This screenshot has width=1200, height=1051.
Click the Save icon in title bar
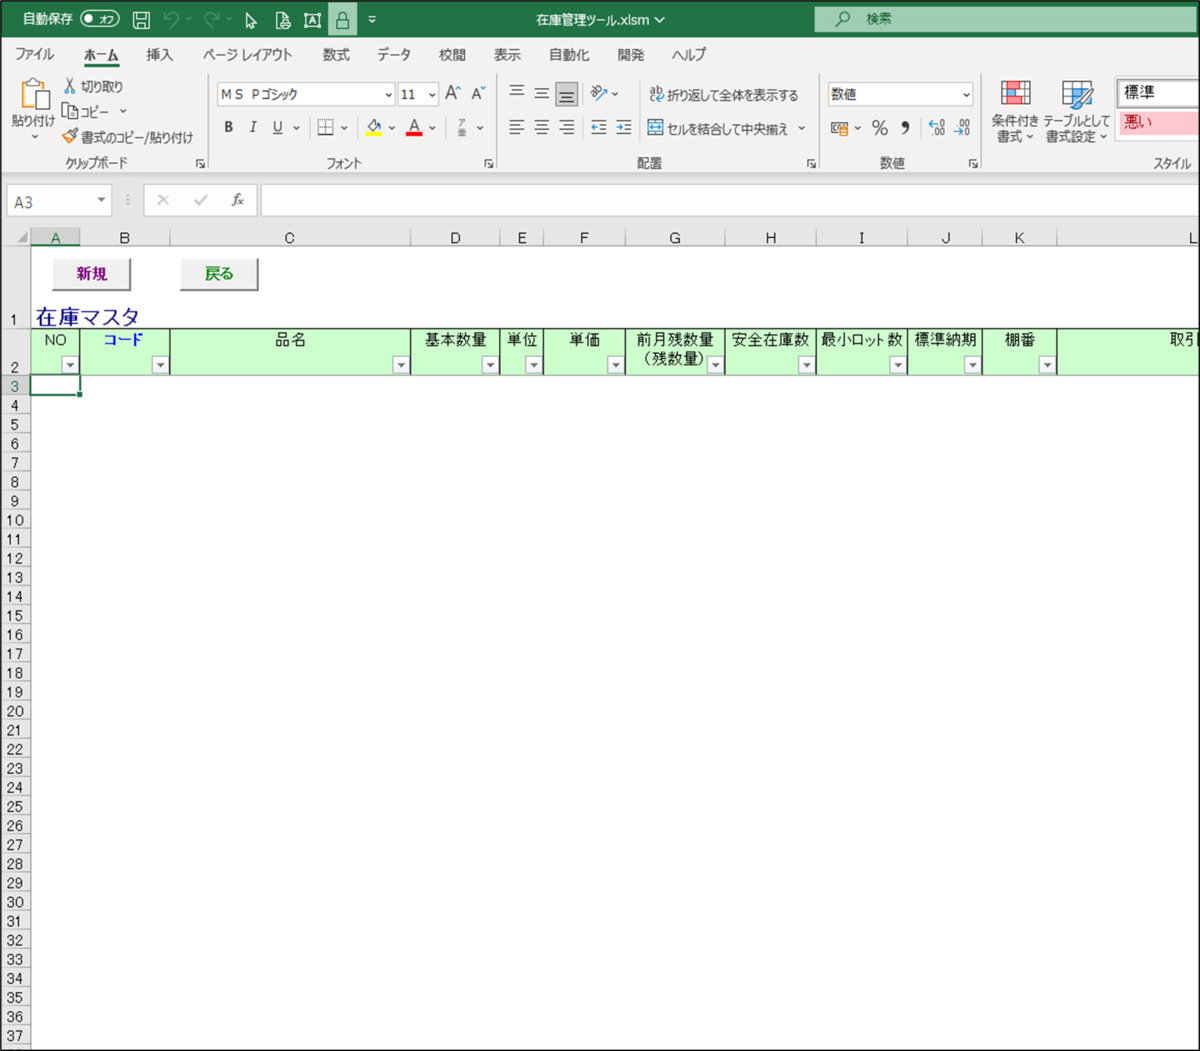[x=141, y=20]
